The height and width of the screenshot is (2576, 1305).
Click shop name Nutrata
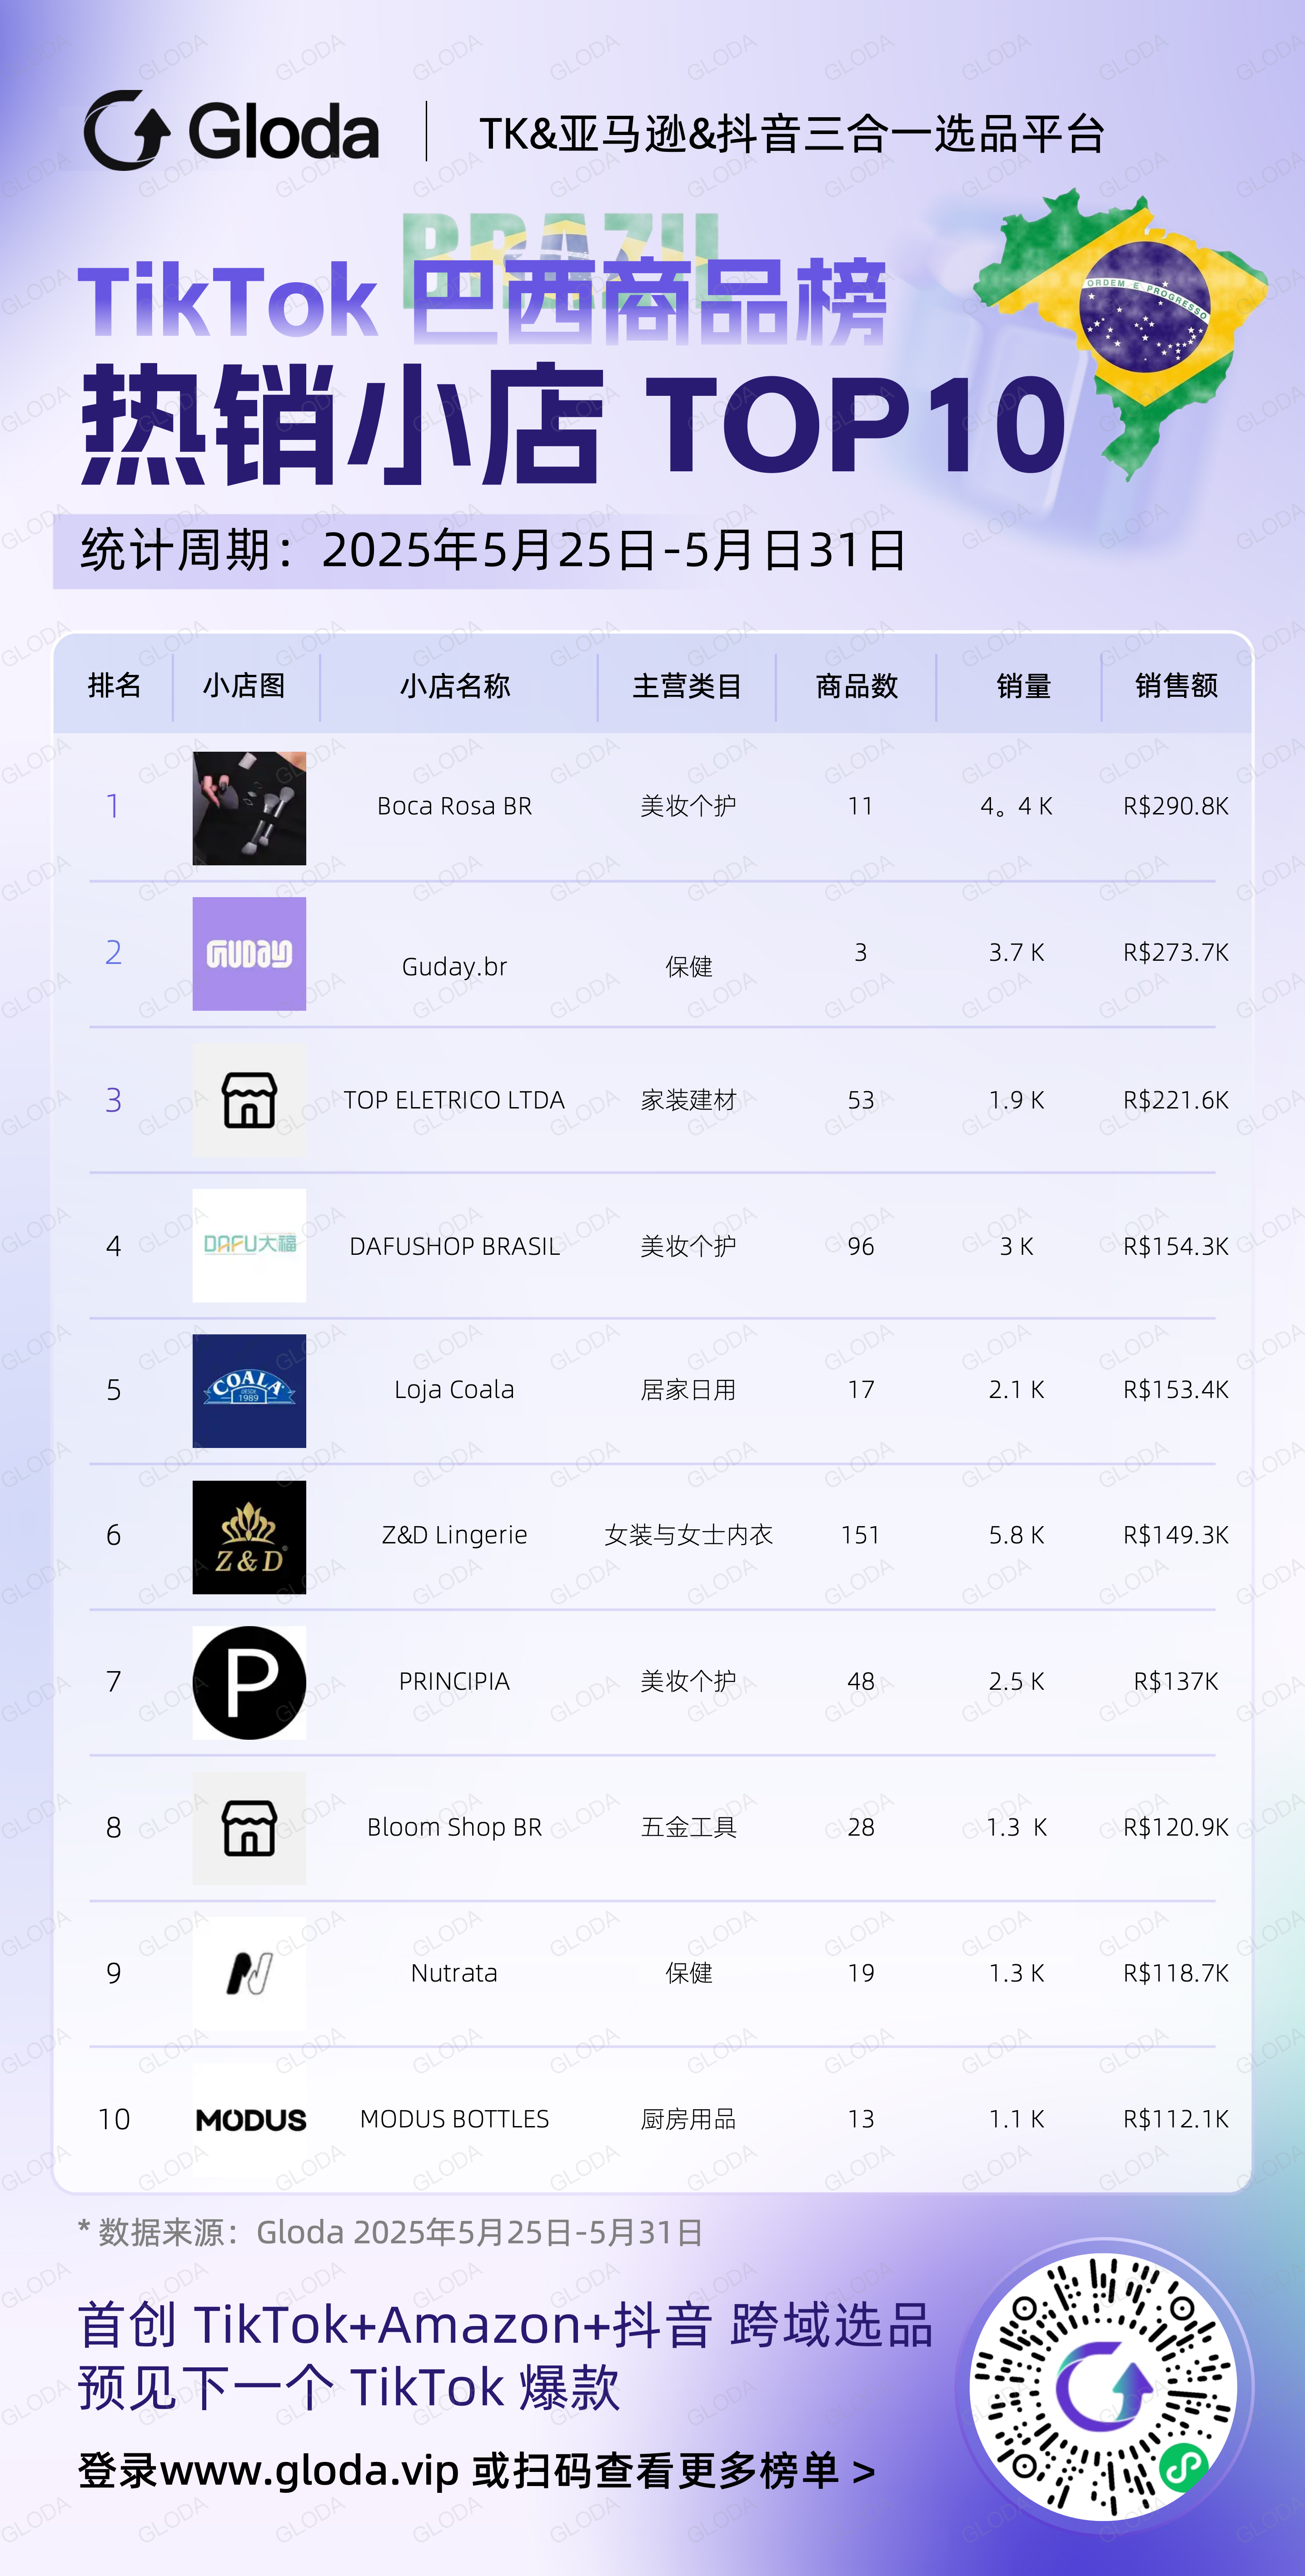click(454, 1973)
